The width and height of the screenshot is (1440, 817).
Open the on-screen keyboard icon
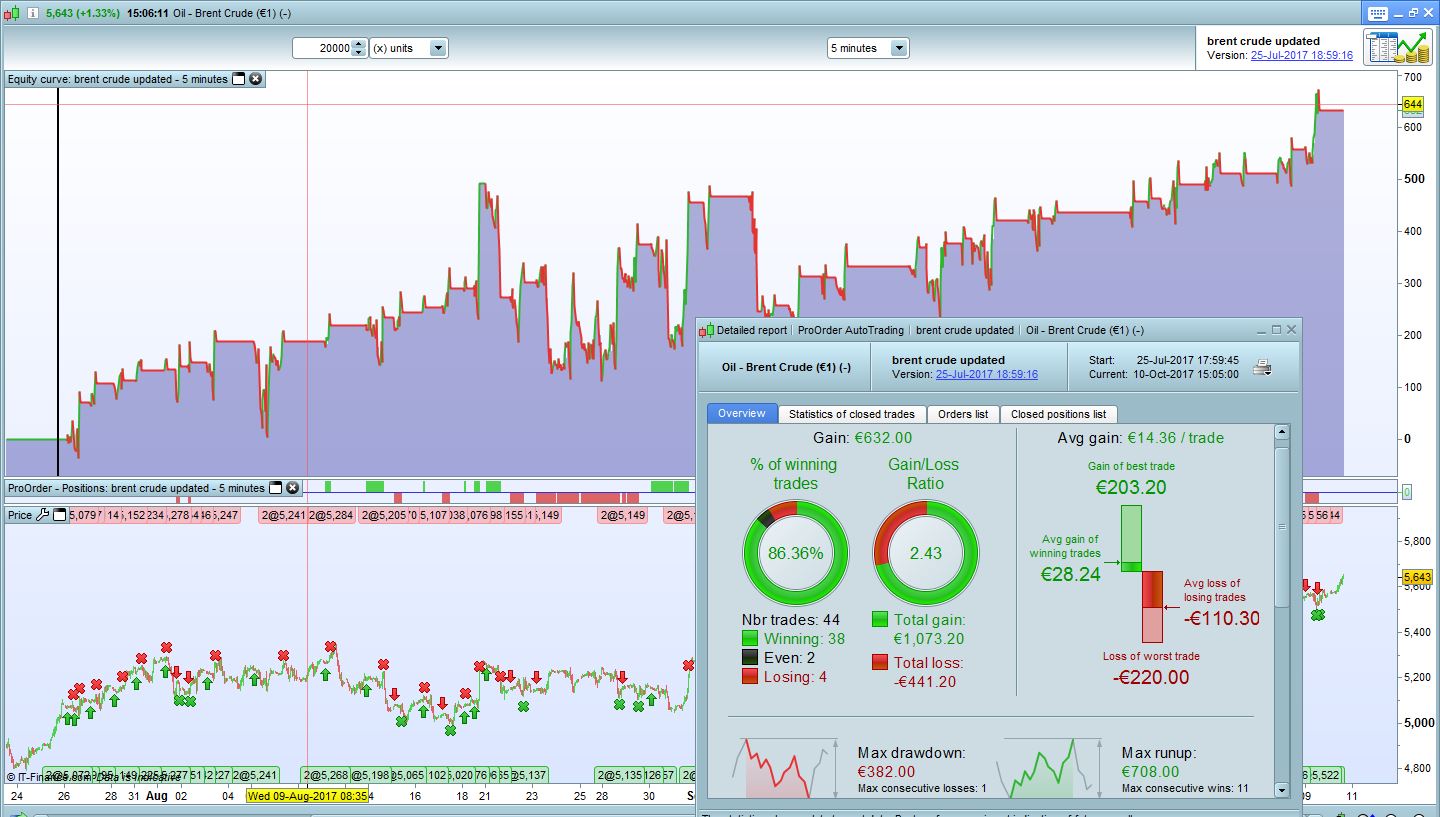click(1377, 13)
